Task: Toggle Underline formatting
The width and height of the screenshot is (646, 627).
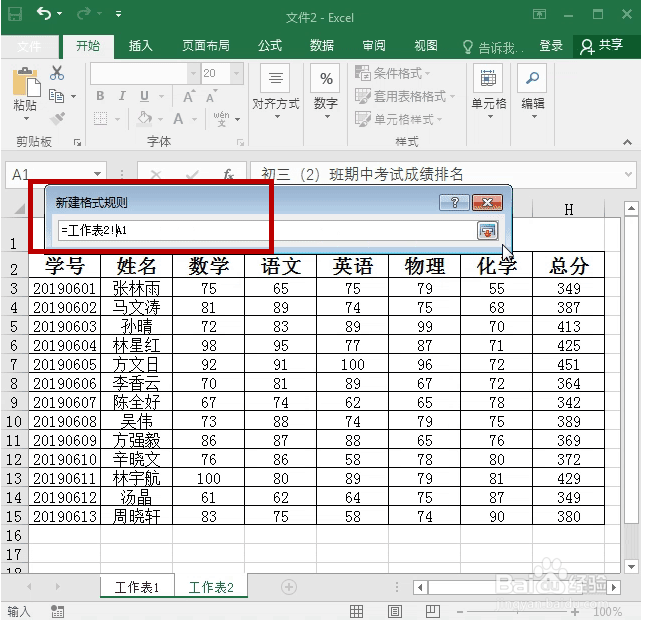Action: coord(144,96)
